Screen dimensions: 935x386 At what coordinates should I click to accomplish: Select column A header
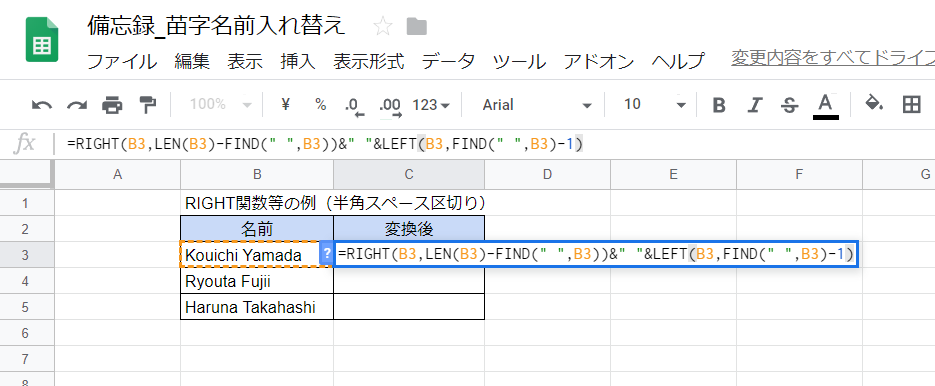coord(117,174)
